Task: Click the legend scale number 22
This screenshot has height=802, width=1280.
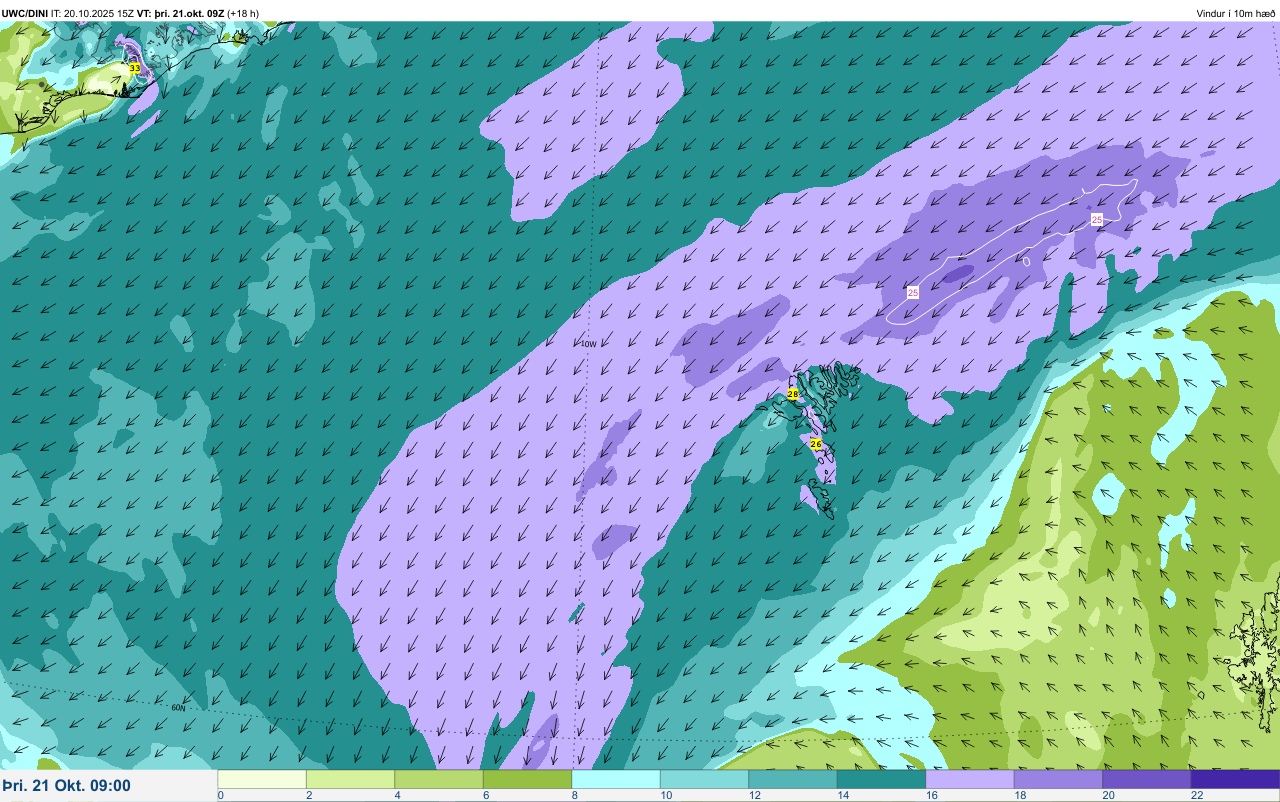Action: tap(1197, 795)
